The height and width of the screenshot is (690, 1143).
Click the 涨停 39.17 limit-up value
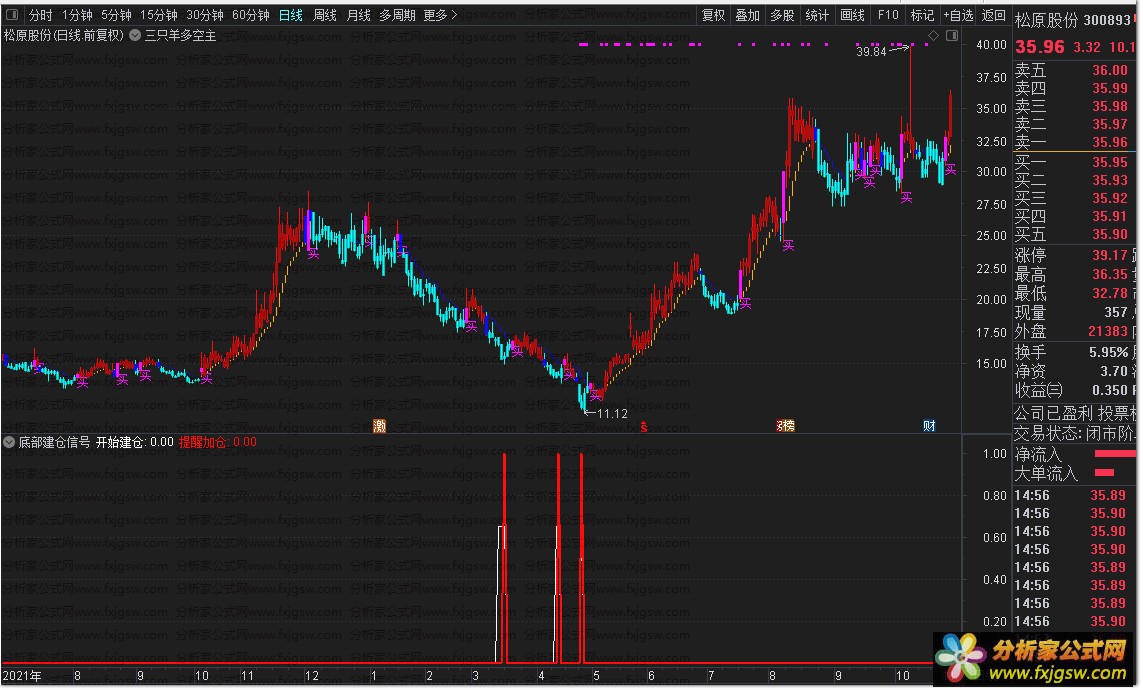coord(1109,255)
